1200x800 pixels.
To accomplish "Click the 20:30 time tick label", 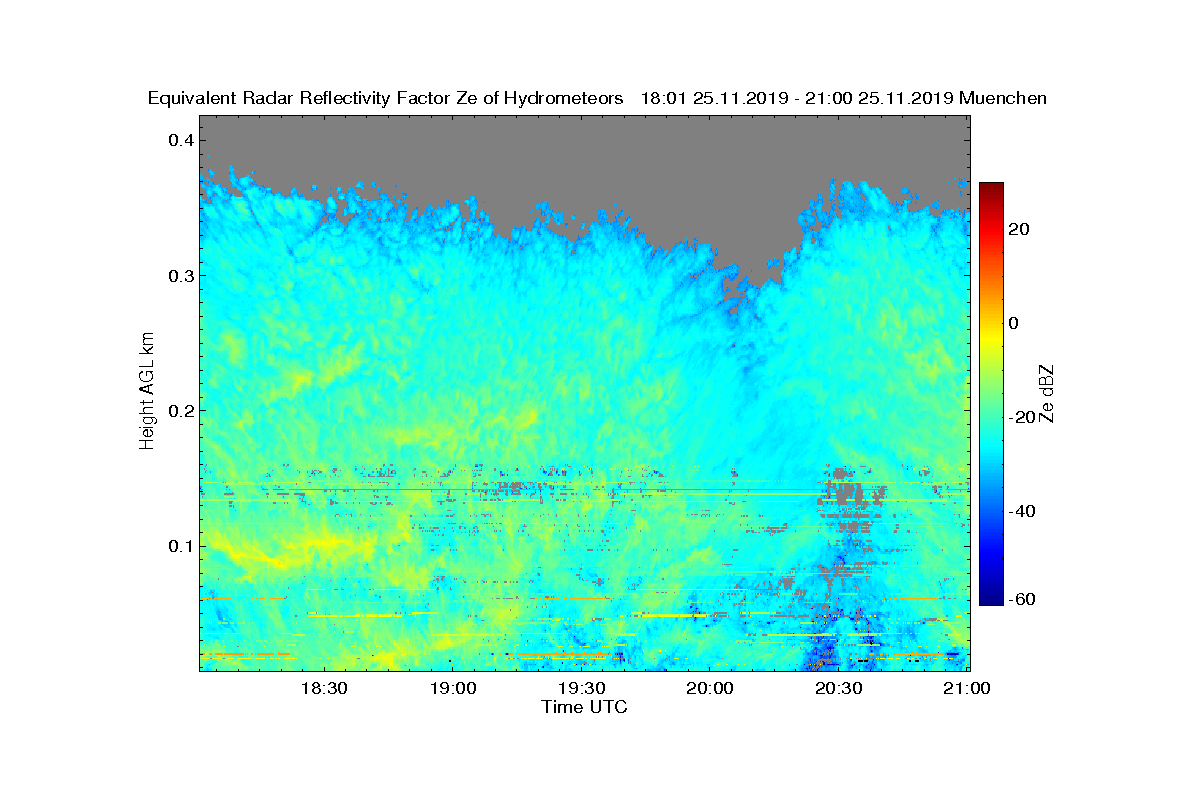I will tap(839, 689).
